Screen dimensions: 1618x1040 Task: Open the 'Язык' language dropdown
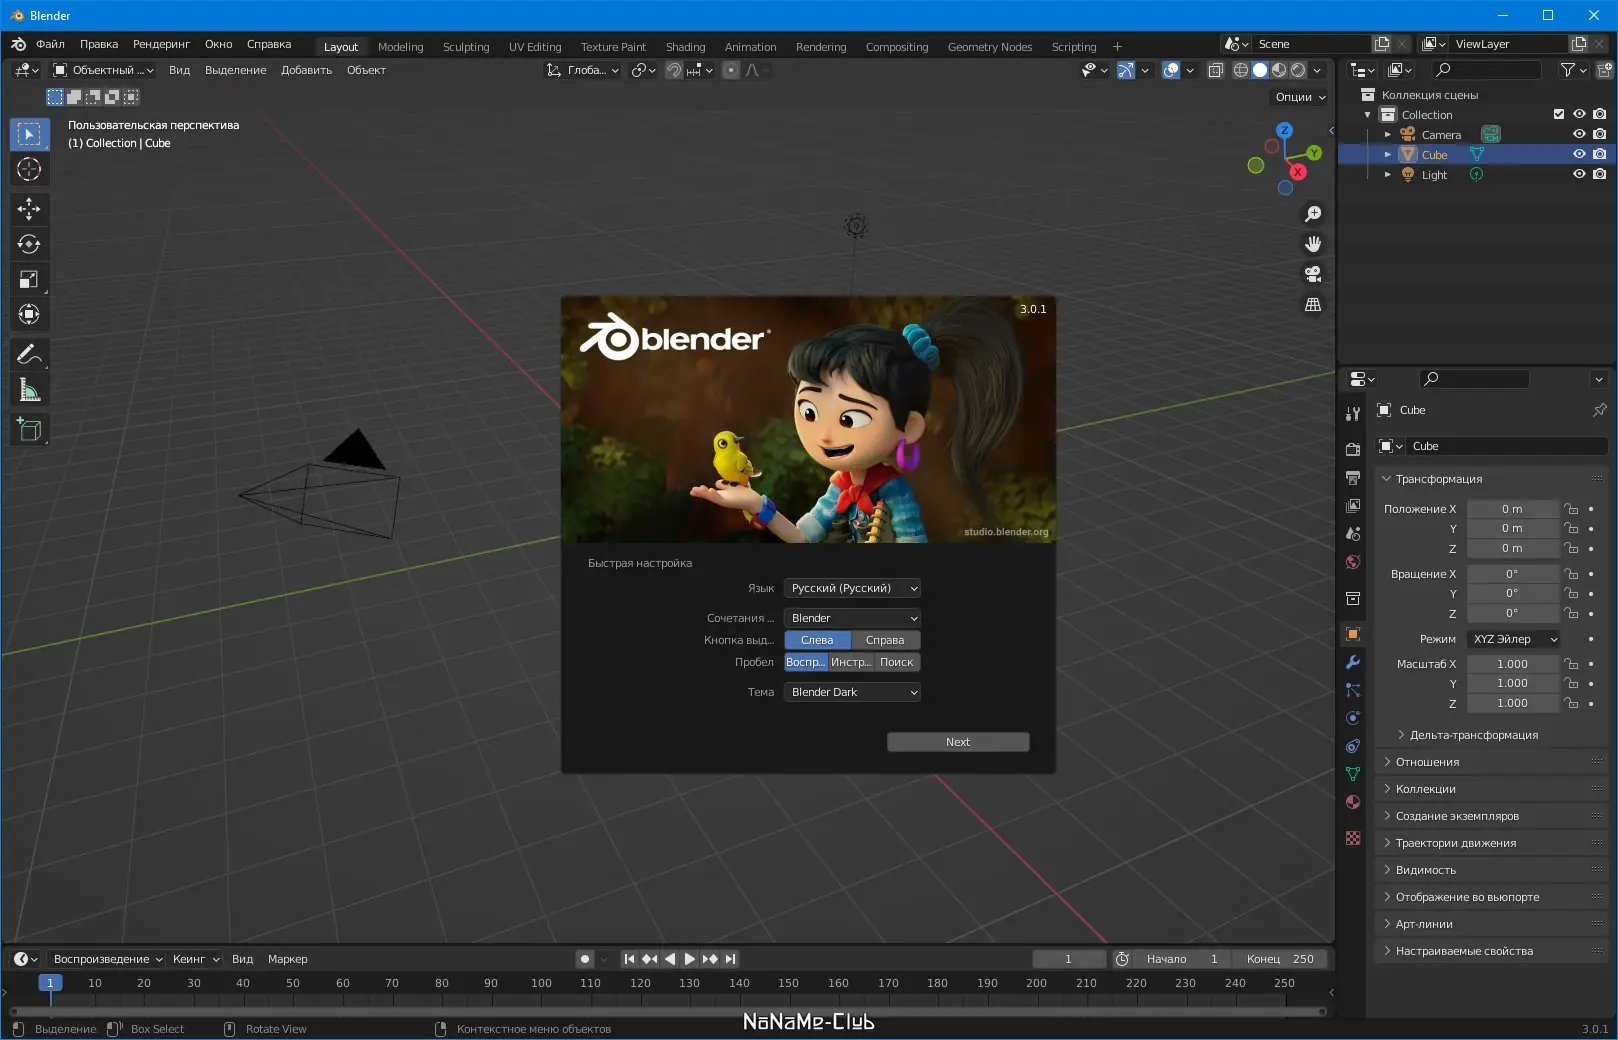click(x=852, y=588)
